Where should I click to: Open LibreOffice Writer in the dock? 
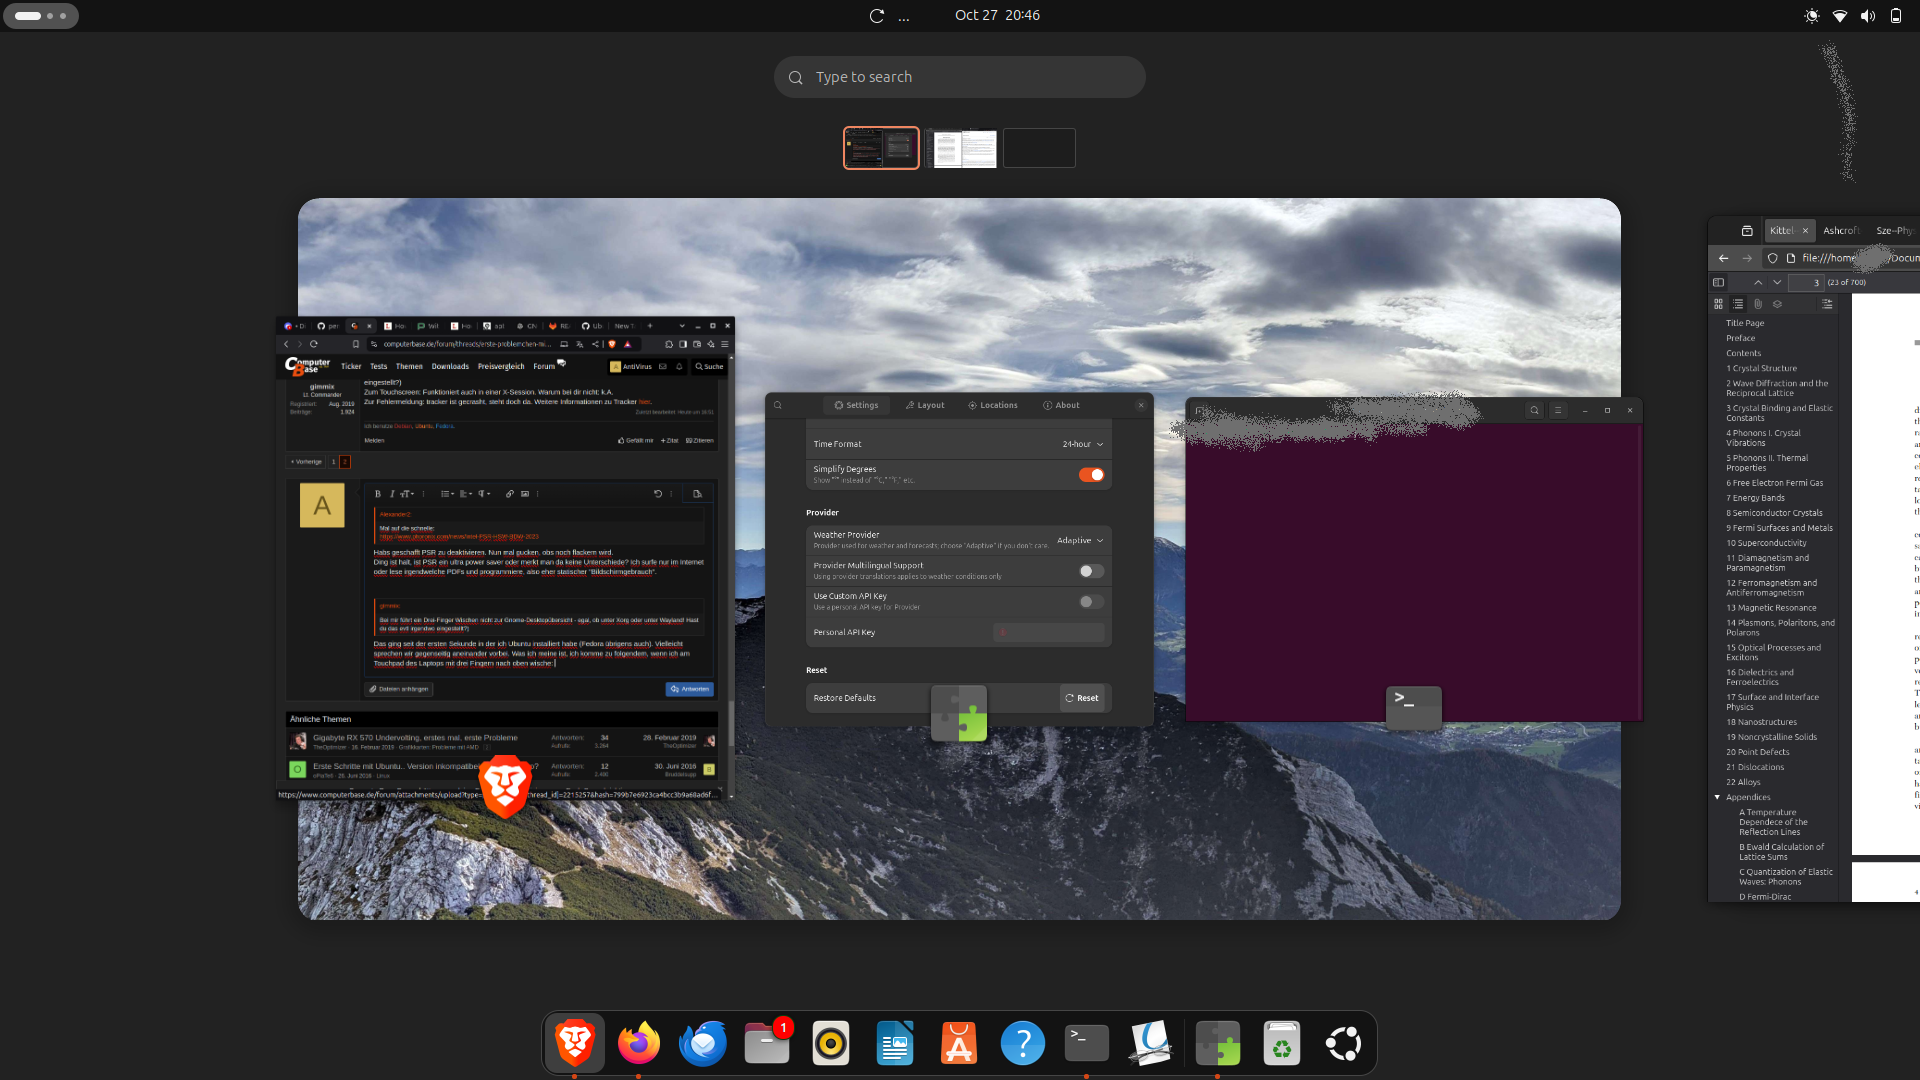coord(894,1043)
